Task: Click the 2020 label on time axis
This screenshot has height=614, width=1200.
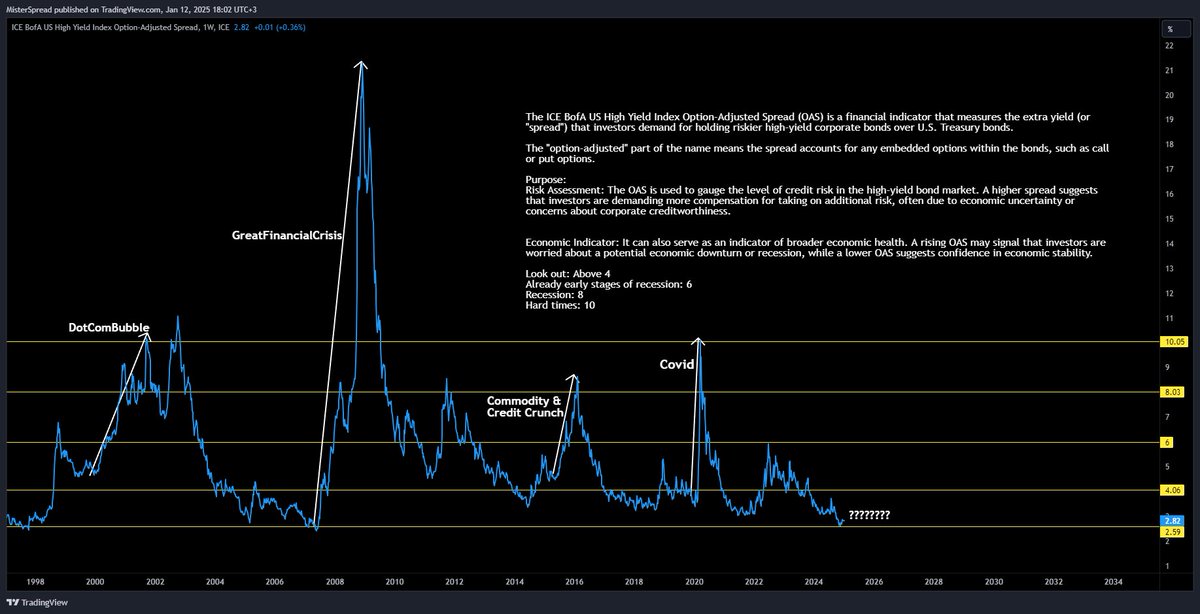Action: pos(694,580)
